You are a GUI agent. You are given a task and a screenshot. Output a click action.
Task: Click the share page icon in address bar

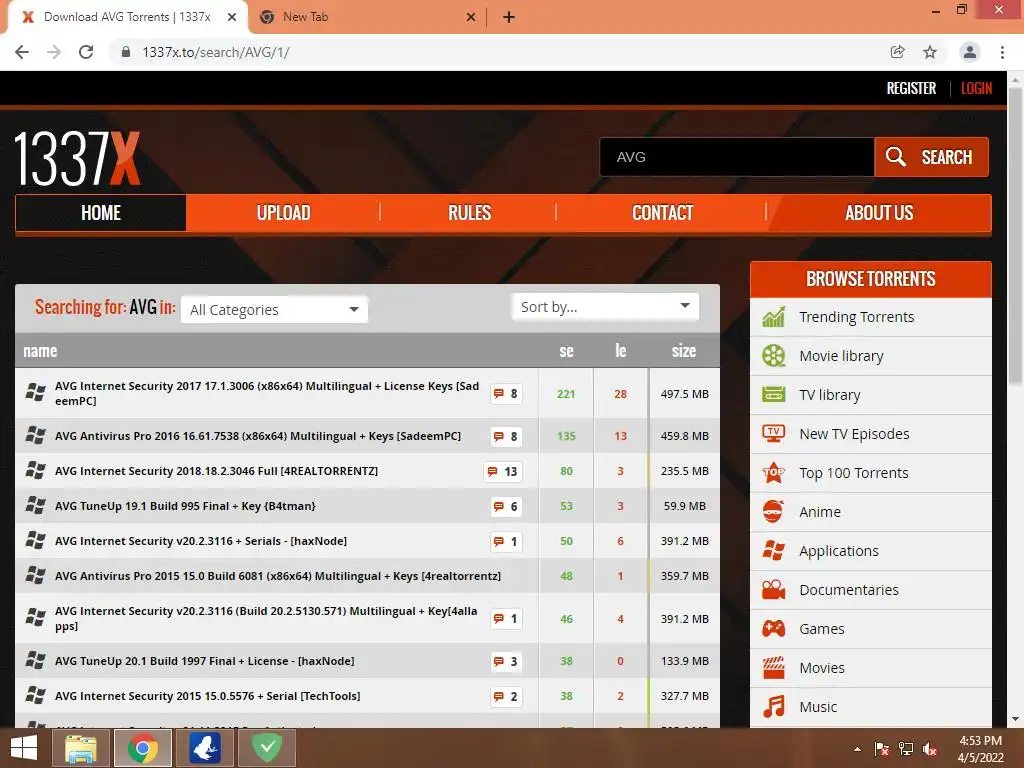(898, 52)
